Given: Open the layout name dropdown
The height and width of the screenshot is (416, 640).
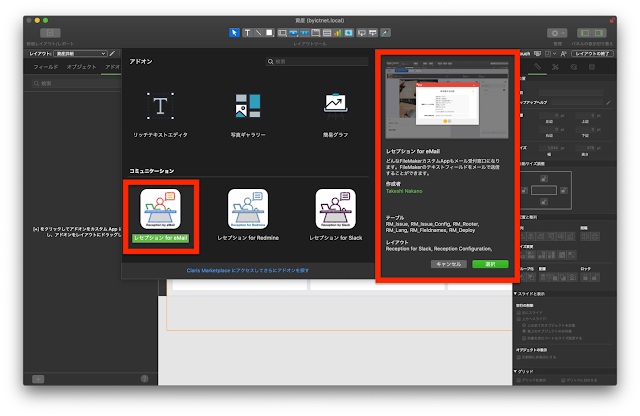Looking at the screenshot, I should pyautogui.click(x=81, y=53).
